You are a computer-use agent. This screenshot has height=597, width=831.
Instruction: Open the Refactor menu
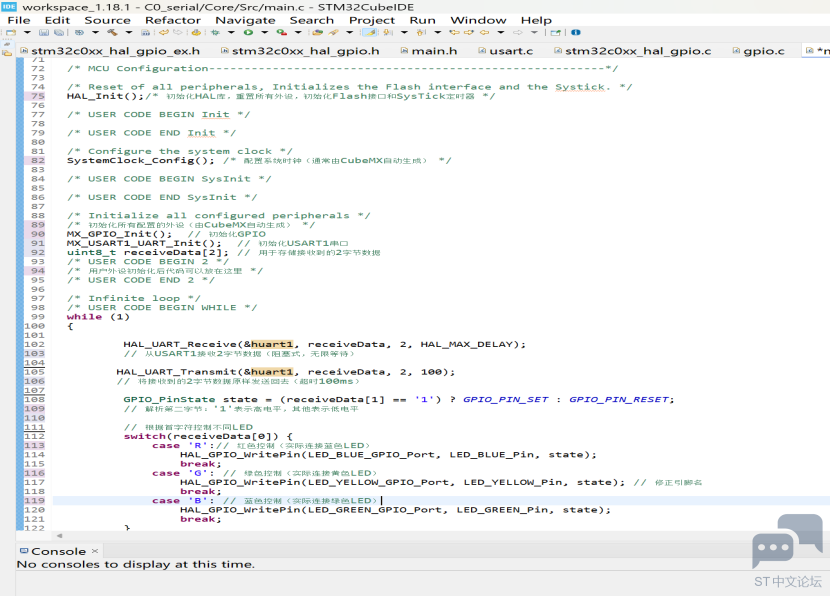[173, 20]
